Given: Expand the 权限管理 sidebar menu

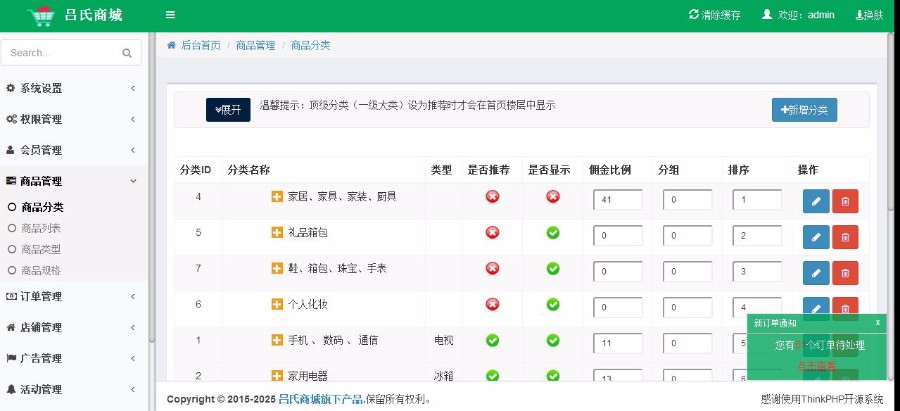Looking at the screenshot, I should 73,119.
